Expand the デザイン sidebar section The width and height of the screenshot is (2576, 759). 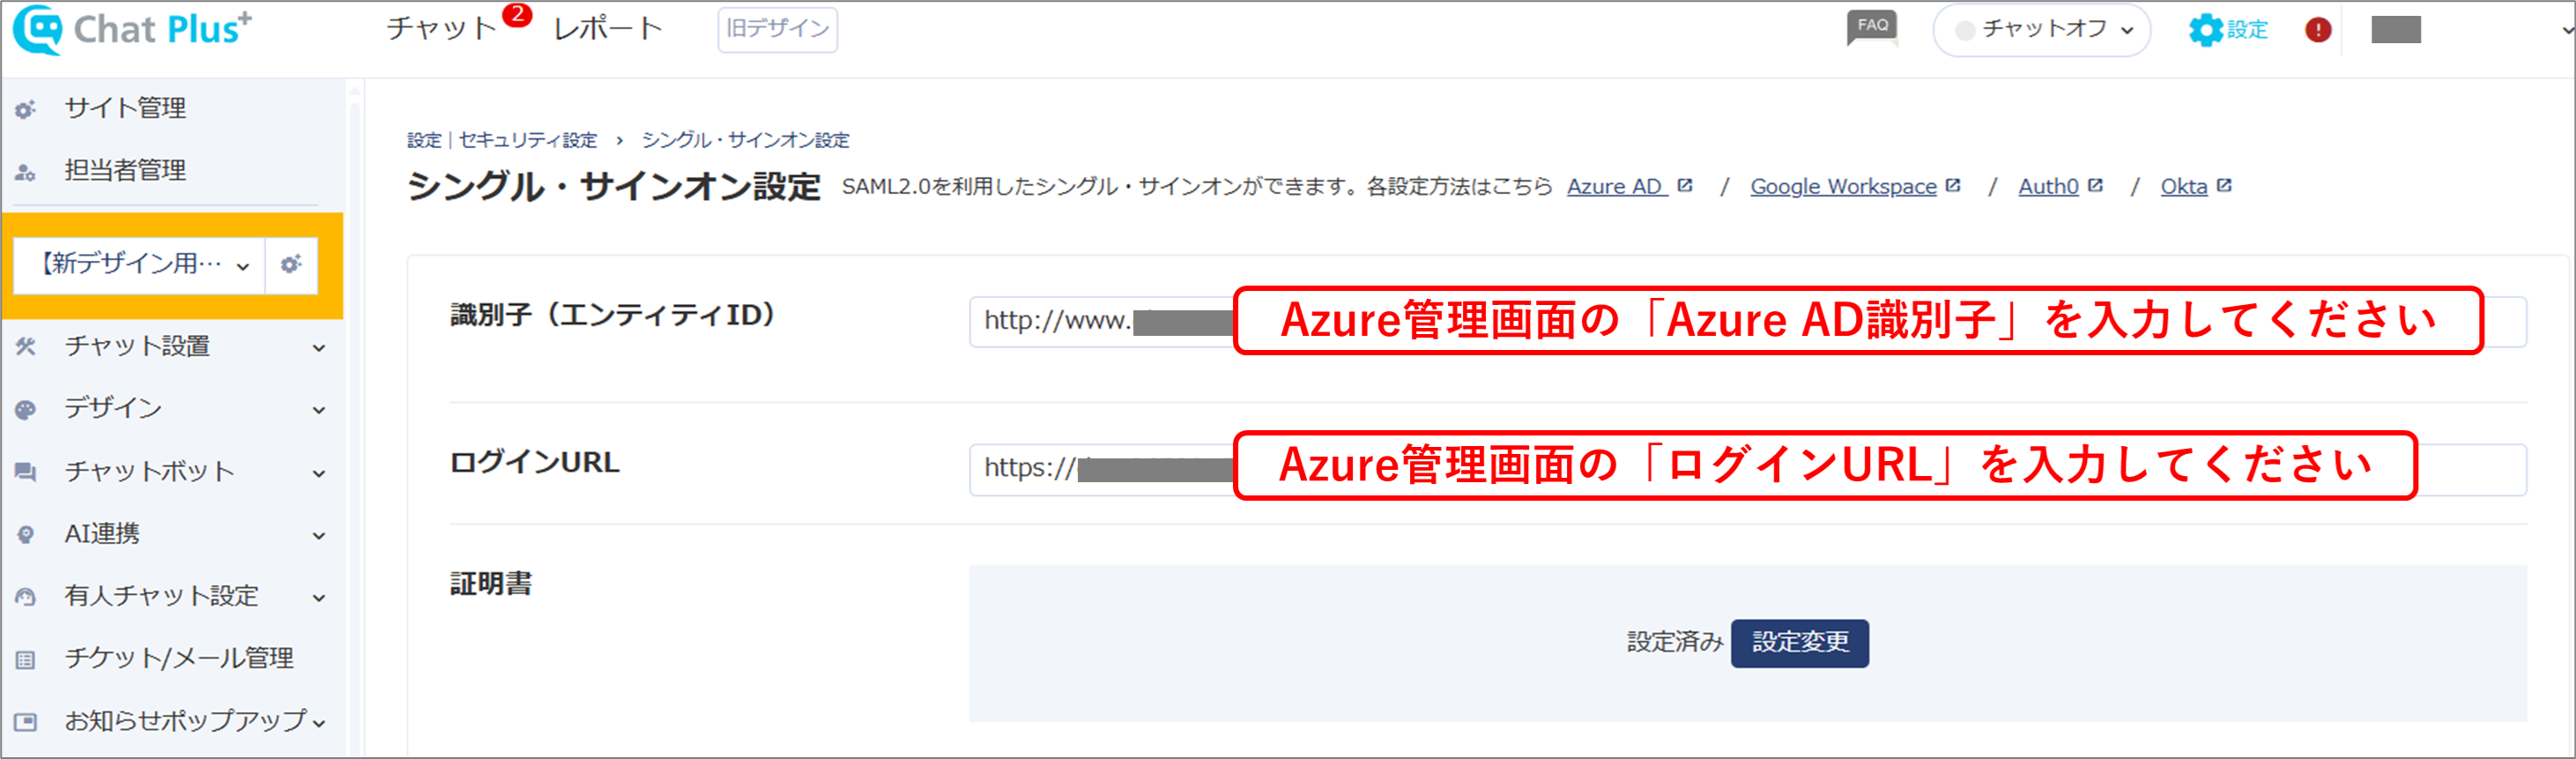point(172,408)
